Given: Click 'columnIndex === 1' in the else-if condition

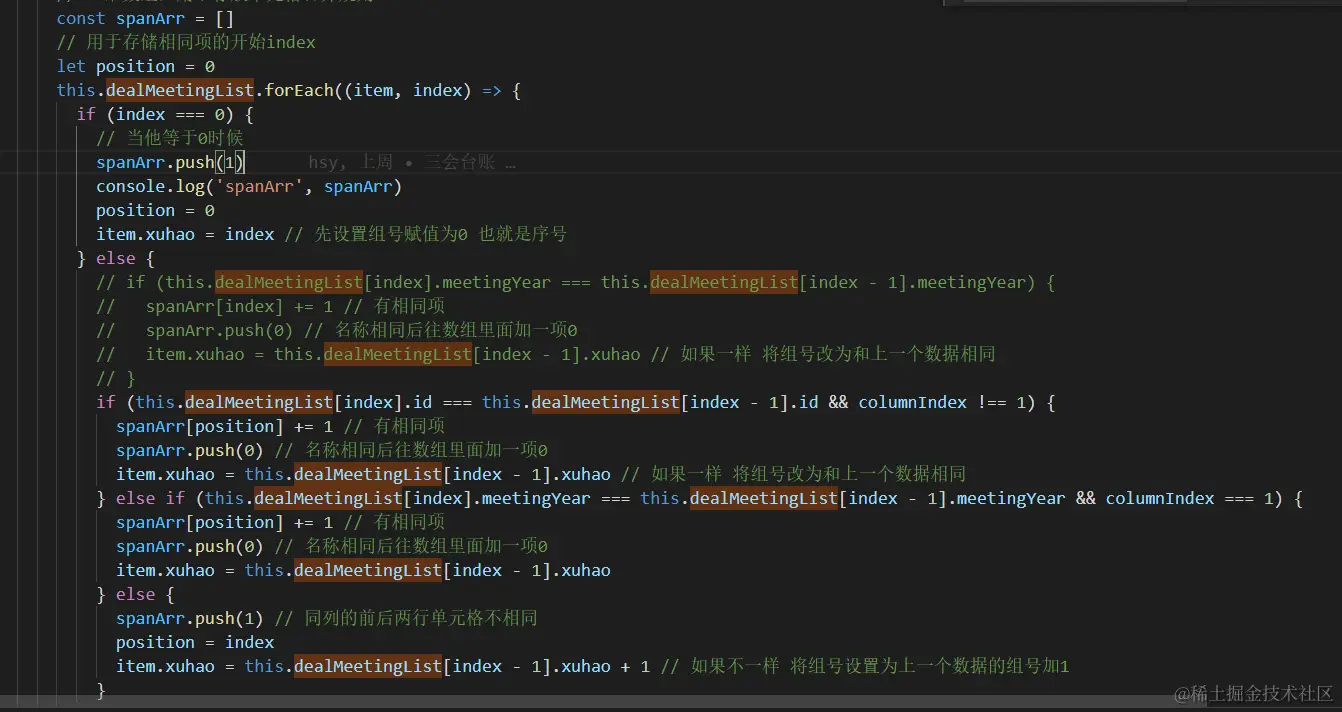Looking at the screenshot, I should point(1189,498).
